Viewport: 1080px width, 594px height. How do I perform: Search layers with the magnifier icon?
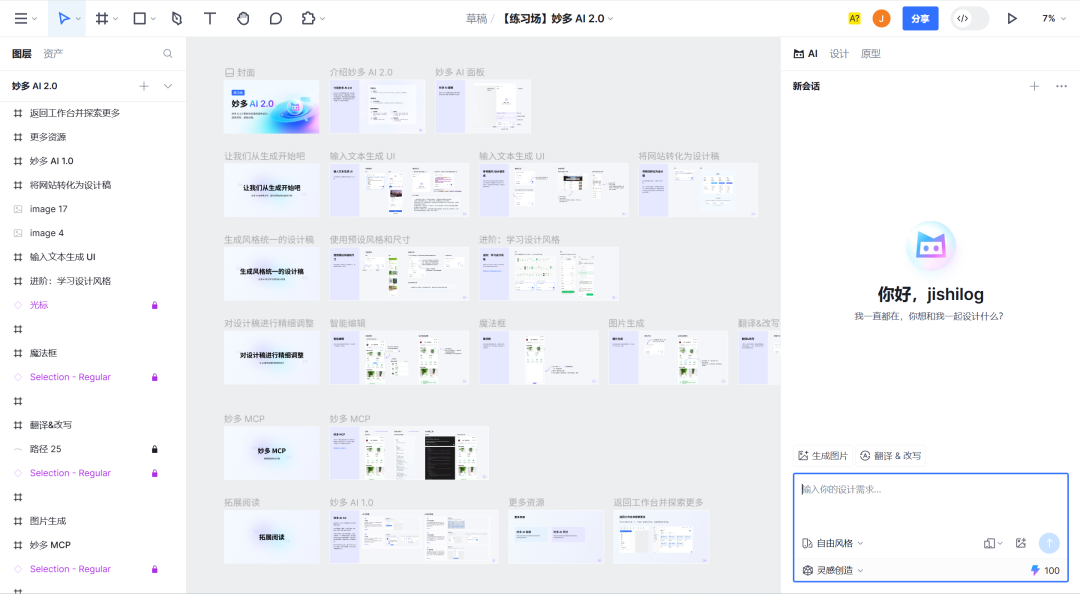click(168, 54)
